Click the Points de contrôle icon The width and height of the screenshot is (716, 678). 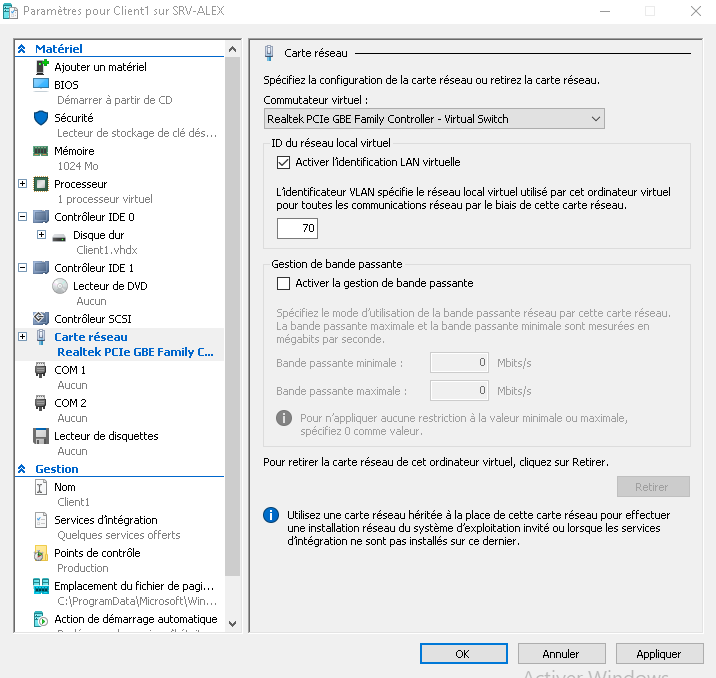[x=41, y=553]
